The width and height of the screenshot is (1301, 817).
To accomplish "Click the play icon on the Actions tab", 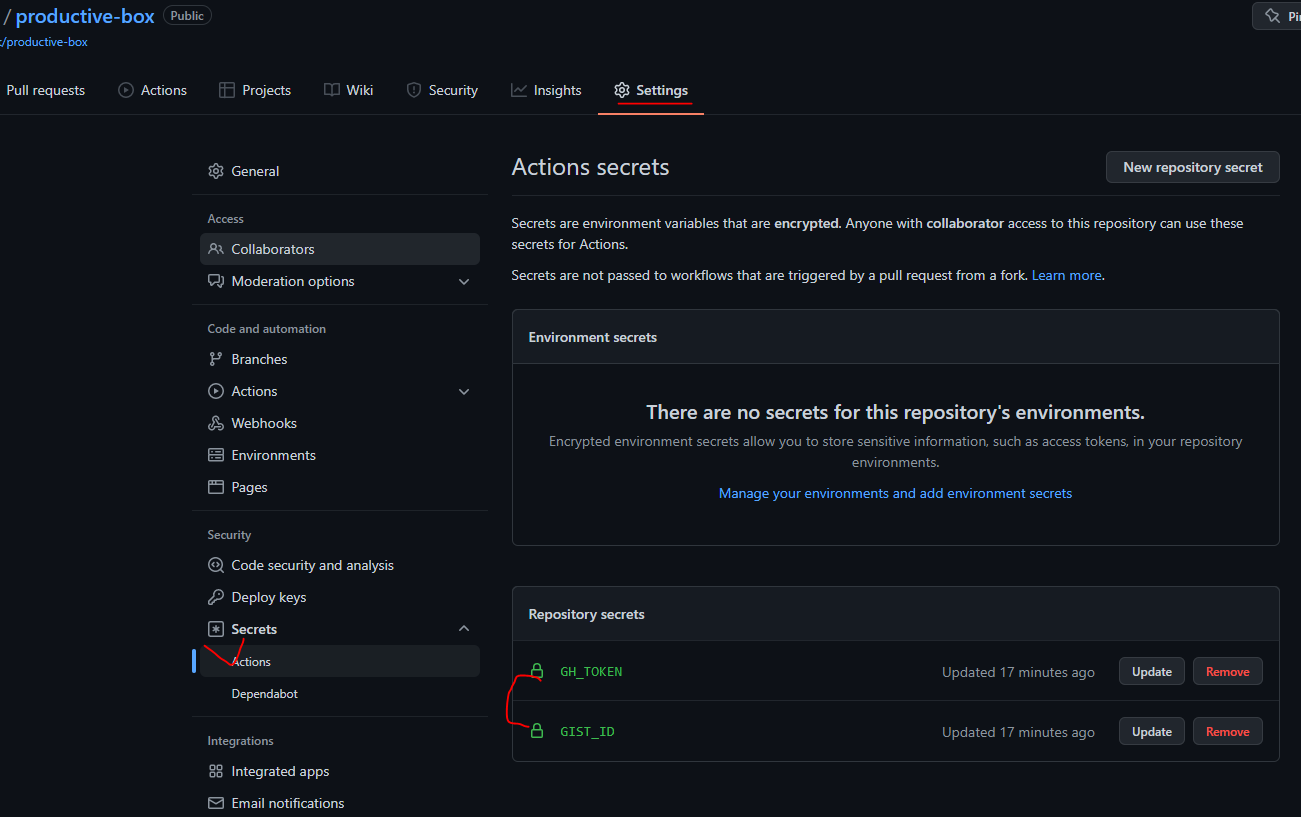I will tap(126, 90).
